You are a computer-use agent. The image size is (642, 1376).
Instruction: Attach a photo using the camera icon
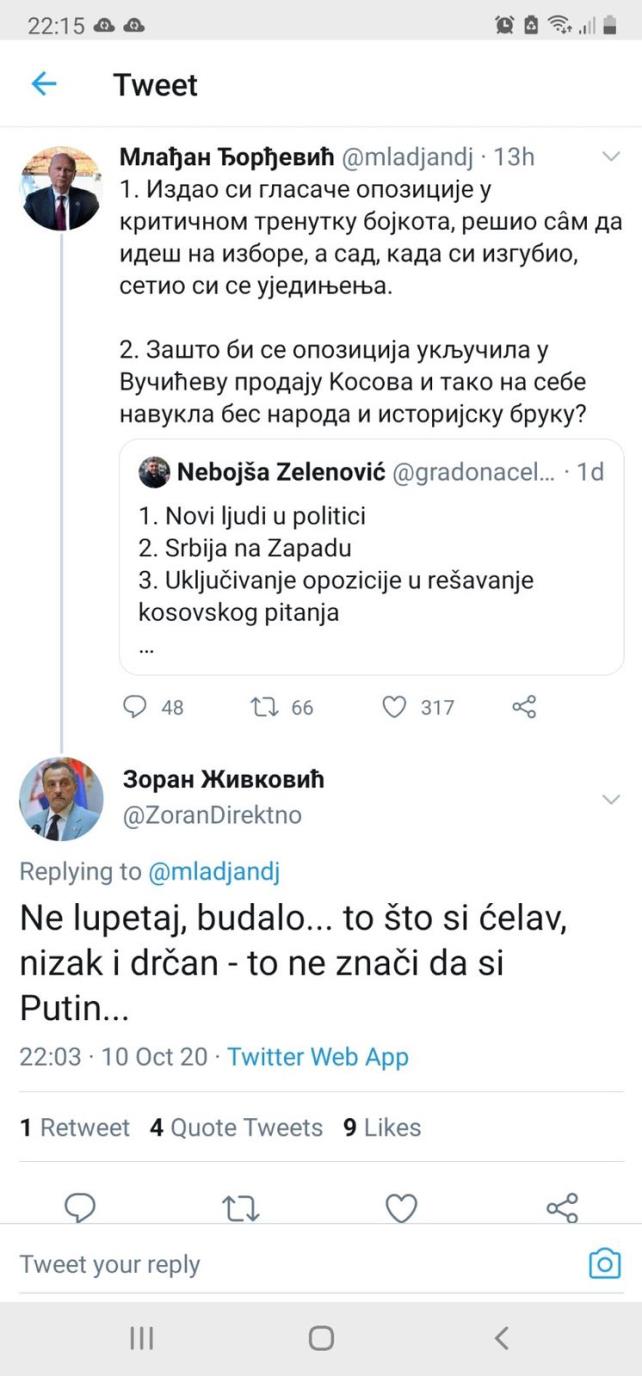click(x=604, y=1264)
